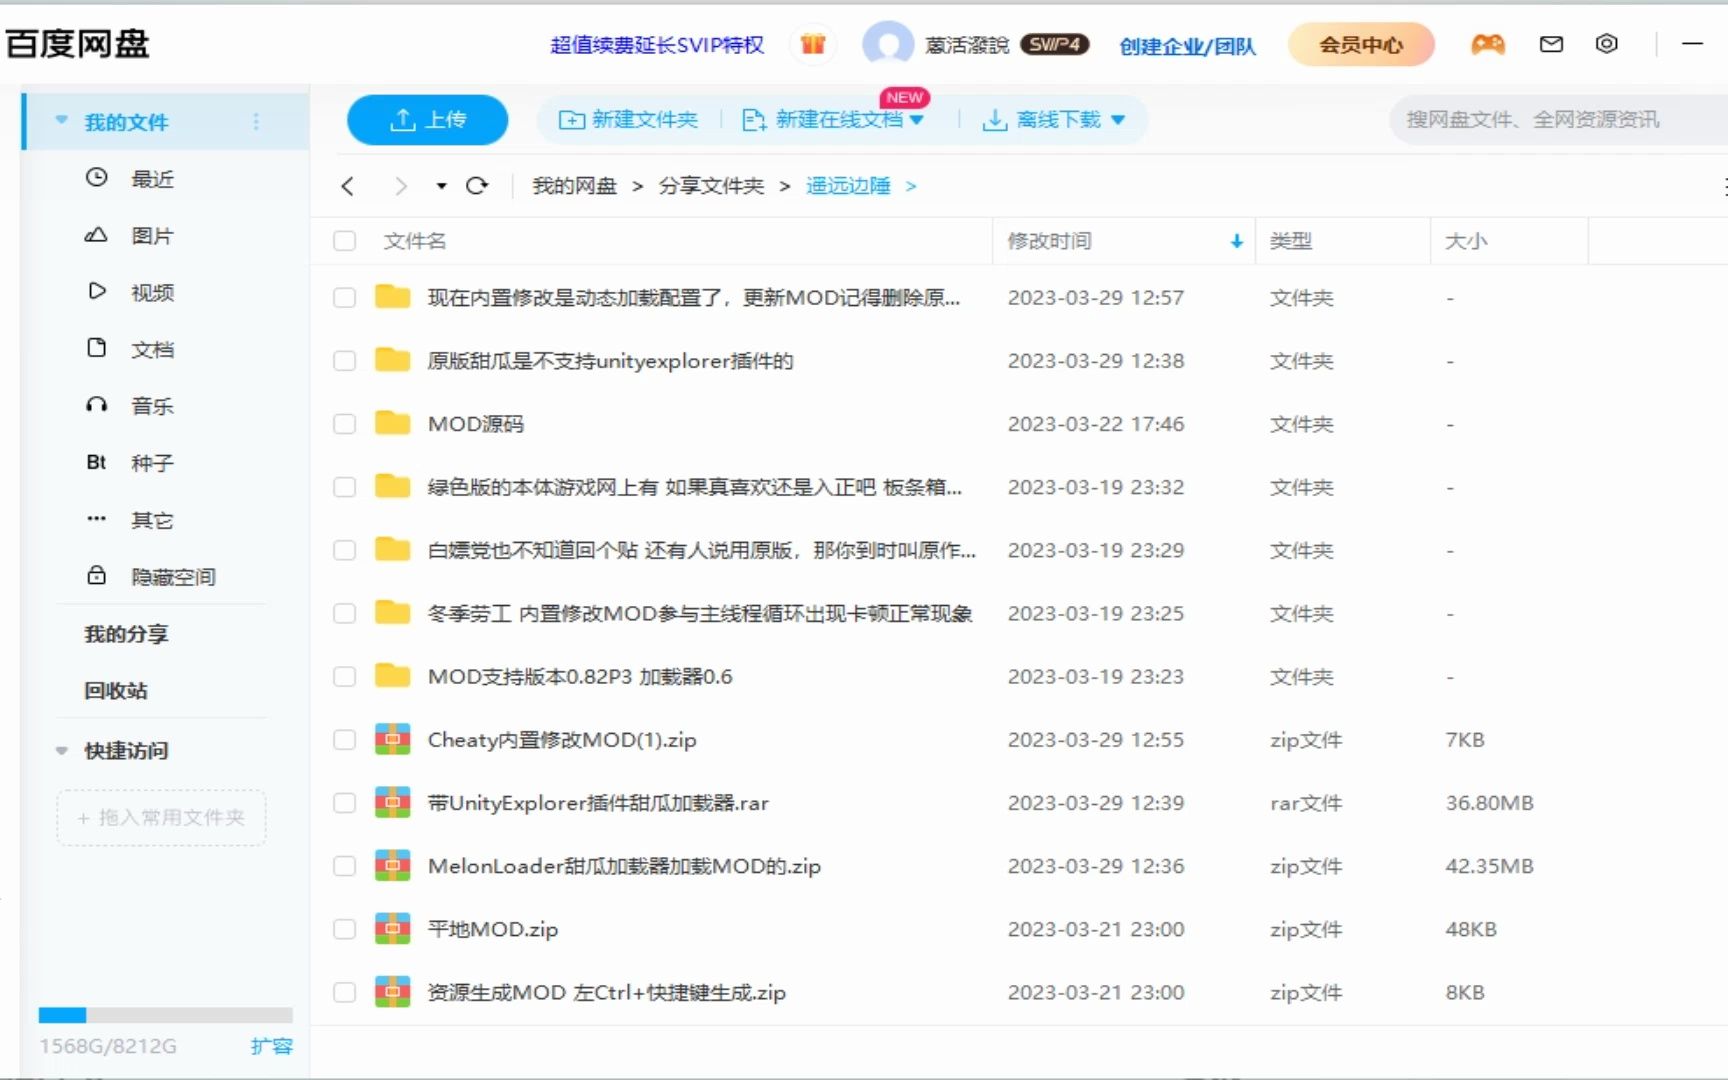Image resolution: width=1728 pixels, height=1080 pixels.
Task: Open the 新建在线文档 dropdown arrow
Action: pos(916,120)
